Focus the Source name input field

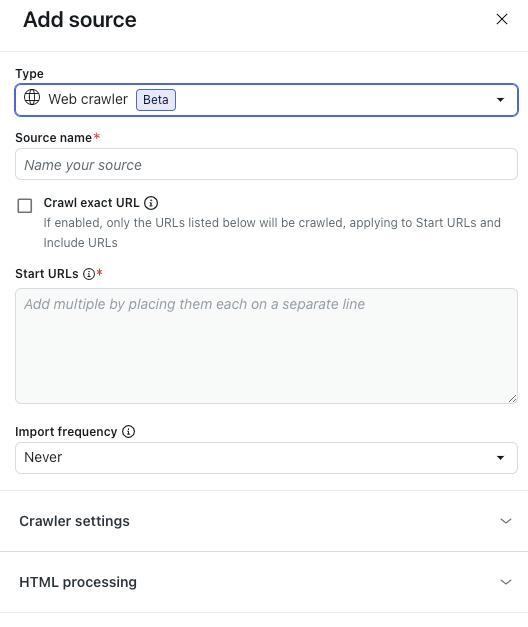(266, 164)
